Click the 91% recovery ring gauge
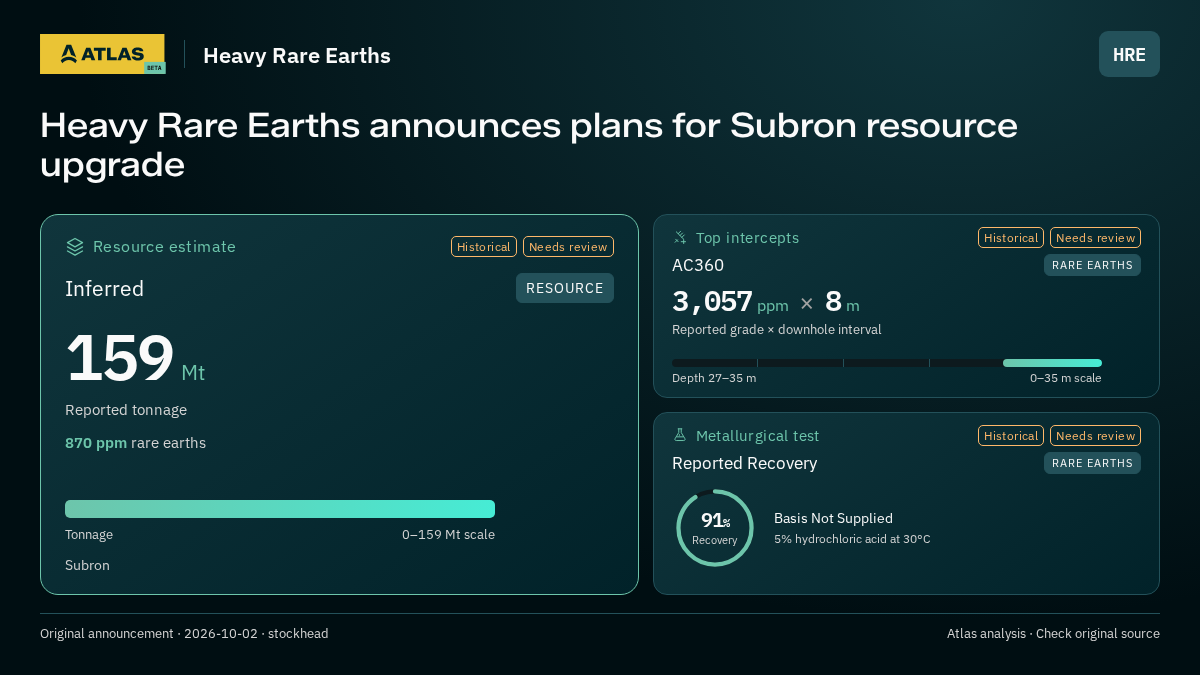 (715, 528)
